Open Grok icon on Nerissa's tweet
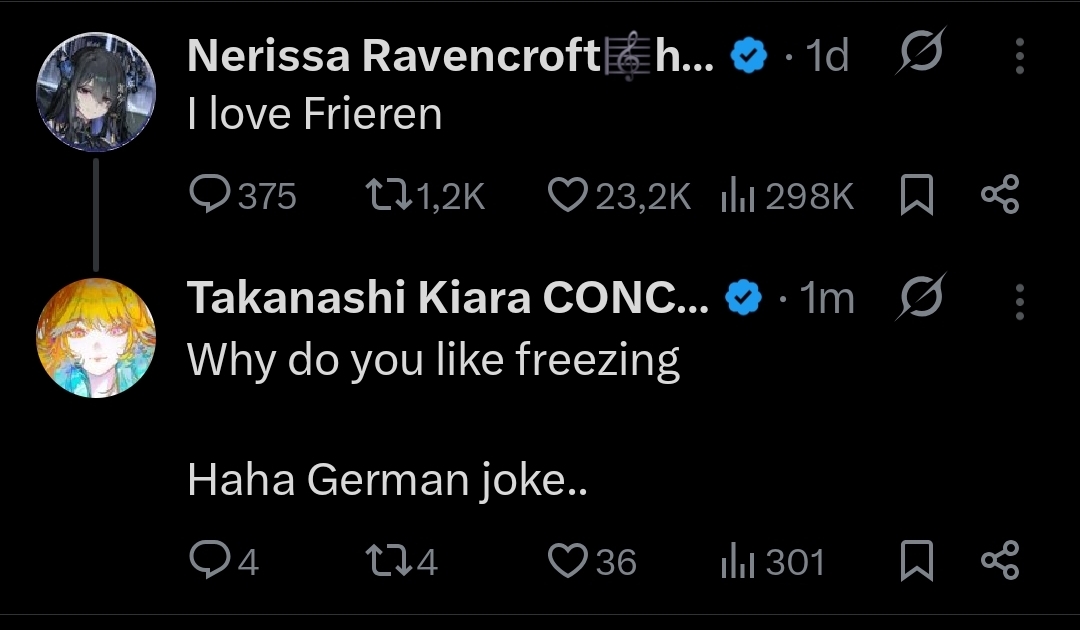The height and width of the screenshot is (630, 1080). click(x=916, y=57)
